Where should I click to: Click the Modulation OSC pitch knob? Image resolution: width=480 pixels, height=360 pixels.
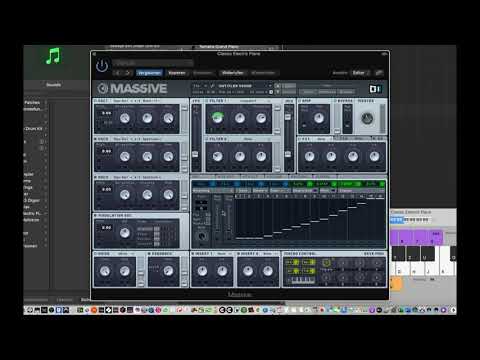[x=125, y=233]
